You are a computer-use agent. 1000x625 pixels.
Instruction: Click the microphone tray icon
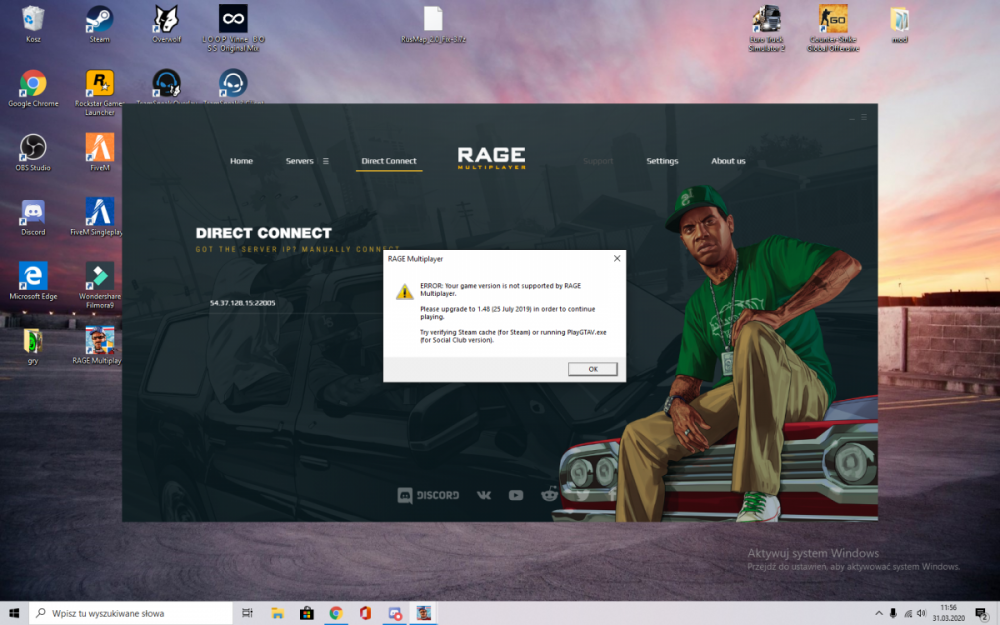pos(893,613)
